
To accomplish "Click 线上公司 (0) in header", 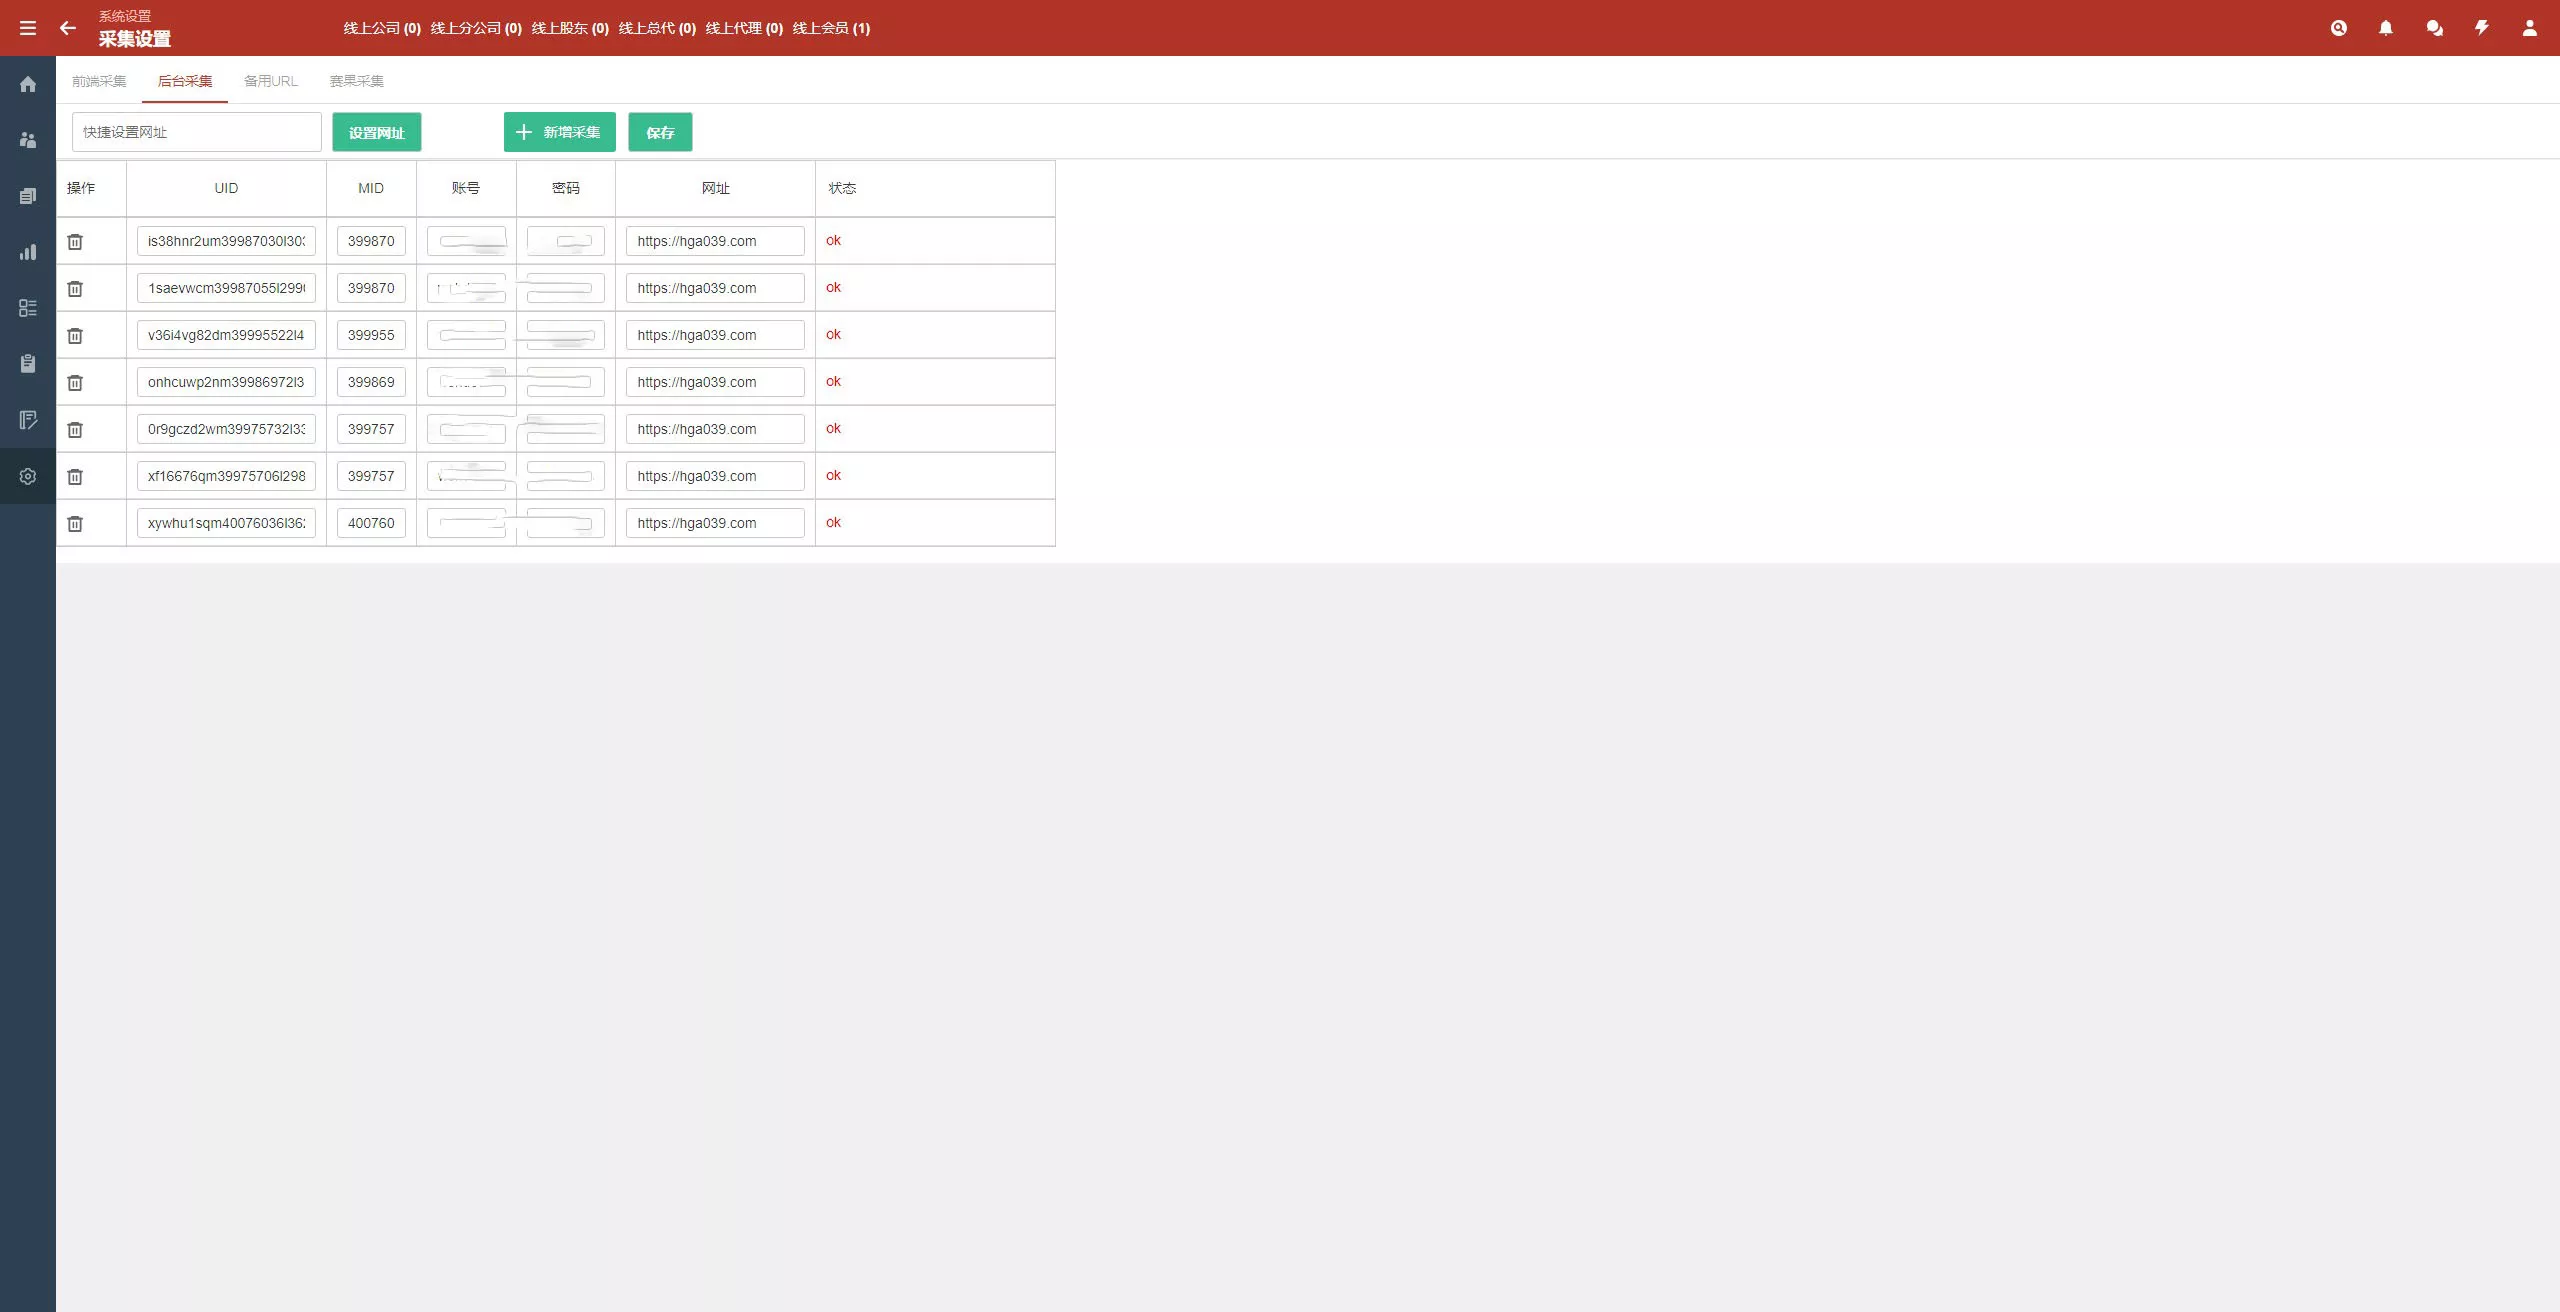I will point(382,28).
